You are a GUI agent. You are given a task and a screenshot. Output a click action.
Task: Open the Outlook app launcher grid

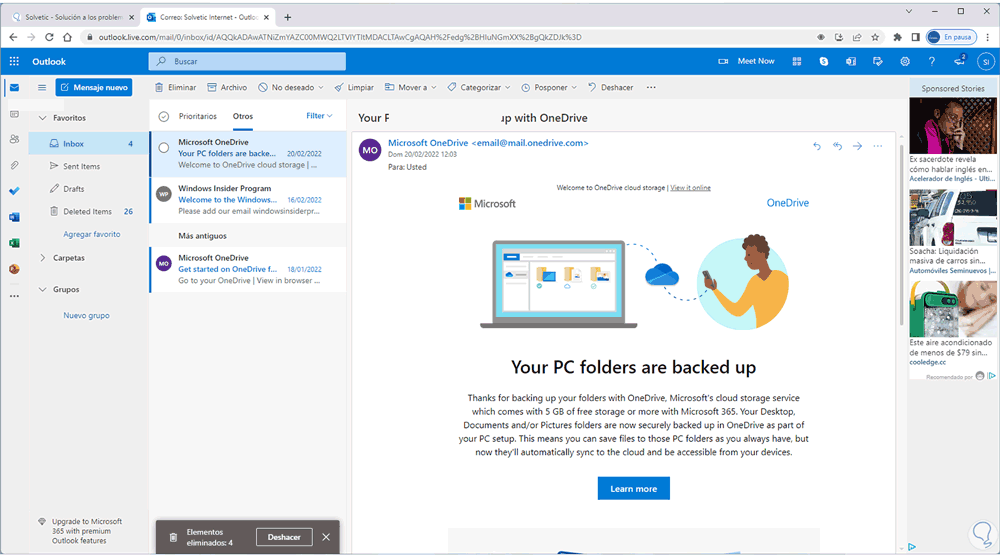[14, 61]
